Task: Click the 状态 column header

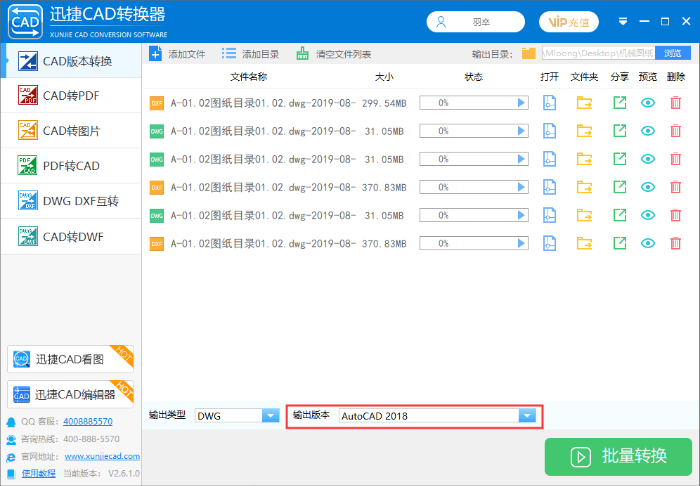Action: [x=474, y=77]
